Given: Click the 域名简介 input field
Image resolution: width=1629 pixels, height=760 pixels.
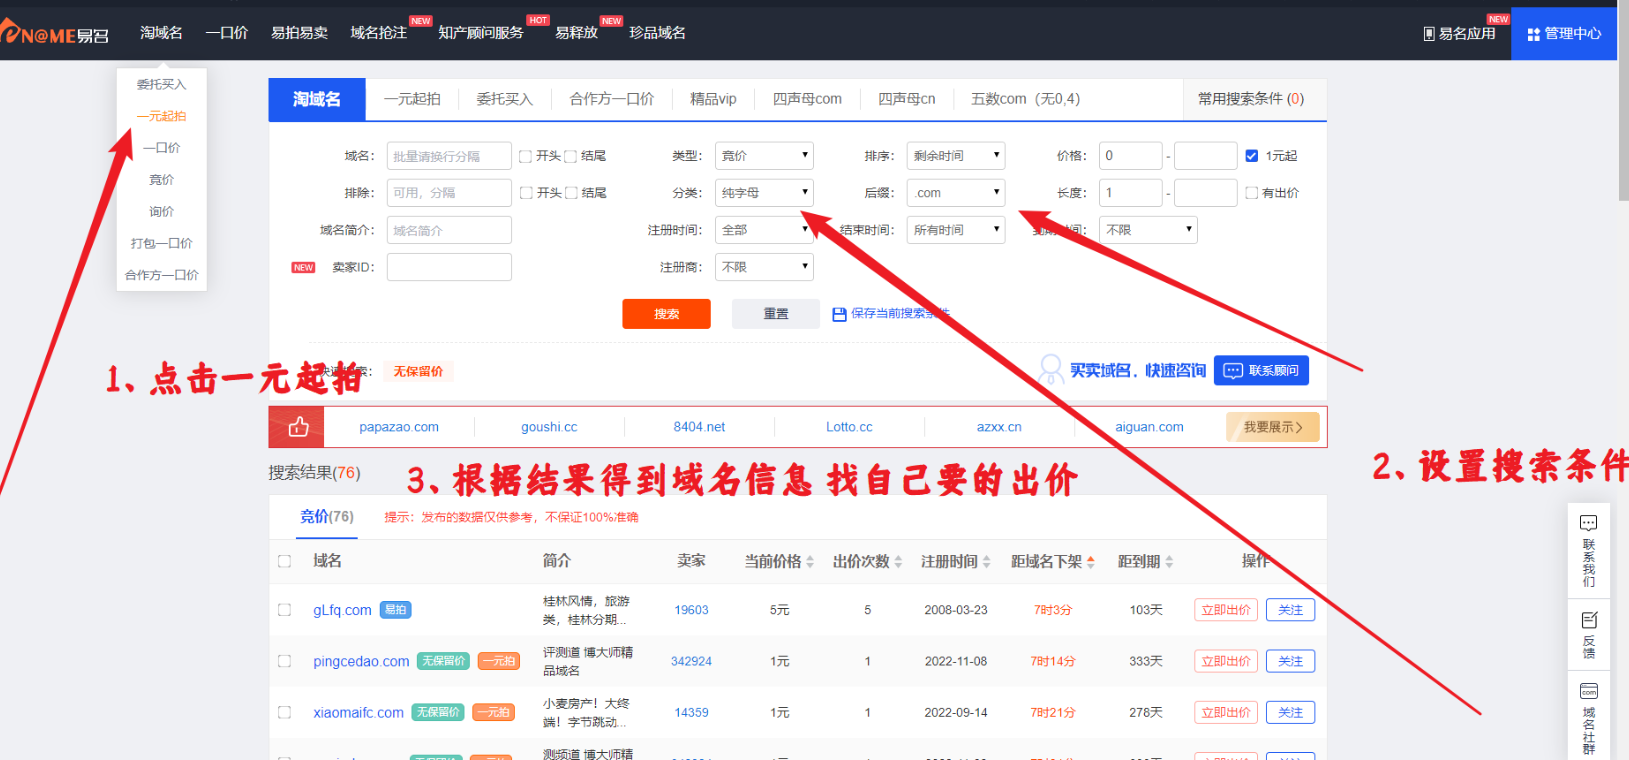Looking at the screenshot, I should (x=449, y=230).
